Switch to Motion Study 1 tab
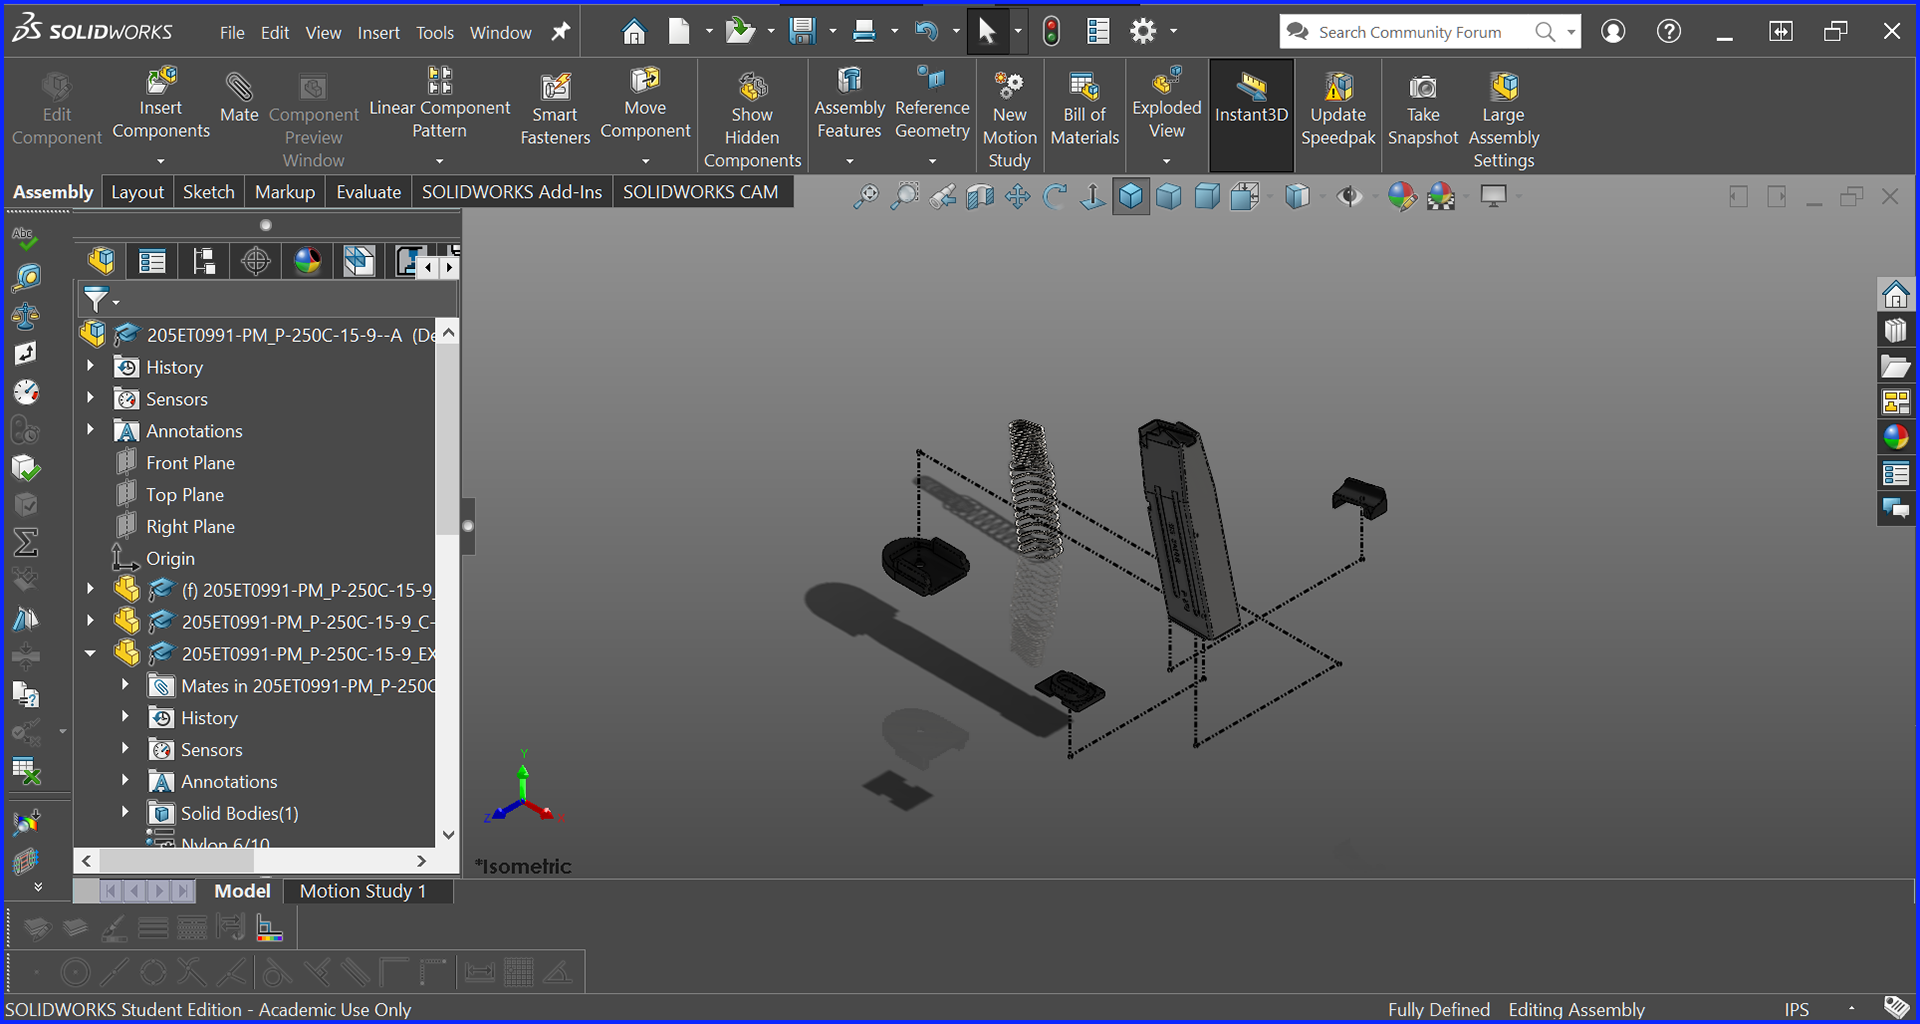Viewport: 1920px width, 1024px height. pos(363,891)
